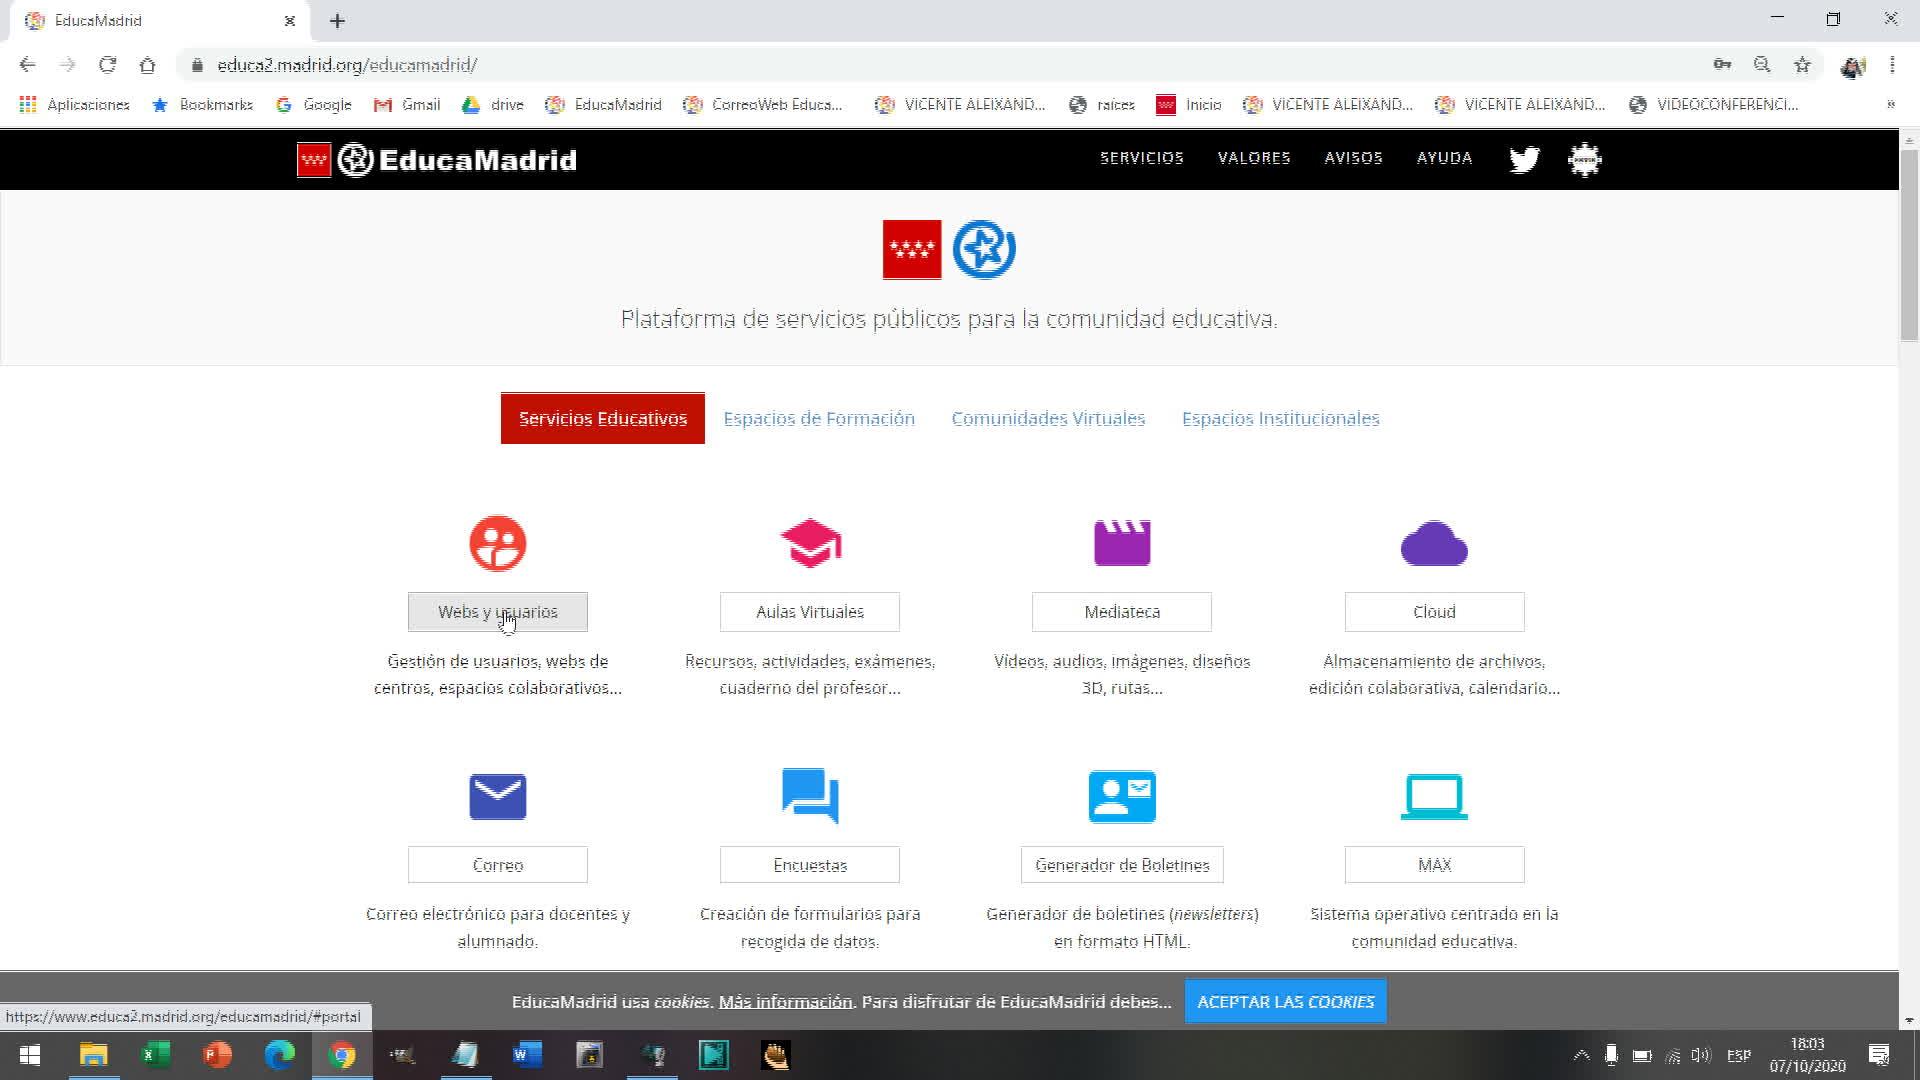Viewport: 1920px width, 1080px height.
Task: Click the Aulas Virtuales button
Action: [810, 612]
